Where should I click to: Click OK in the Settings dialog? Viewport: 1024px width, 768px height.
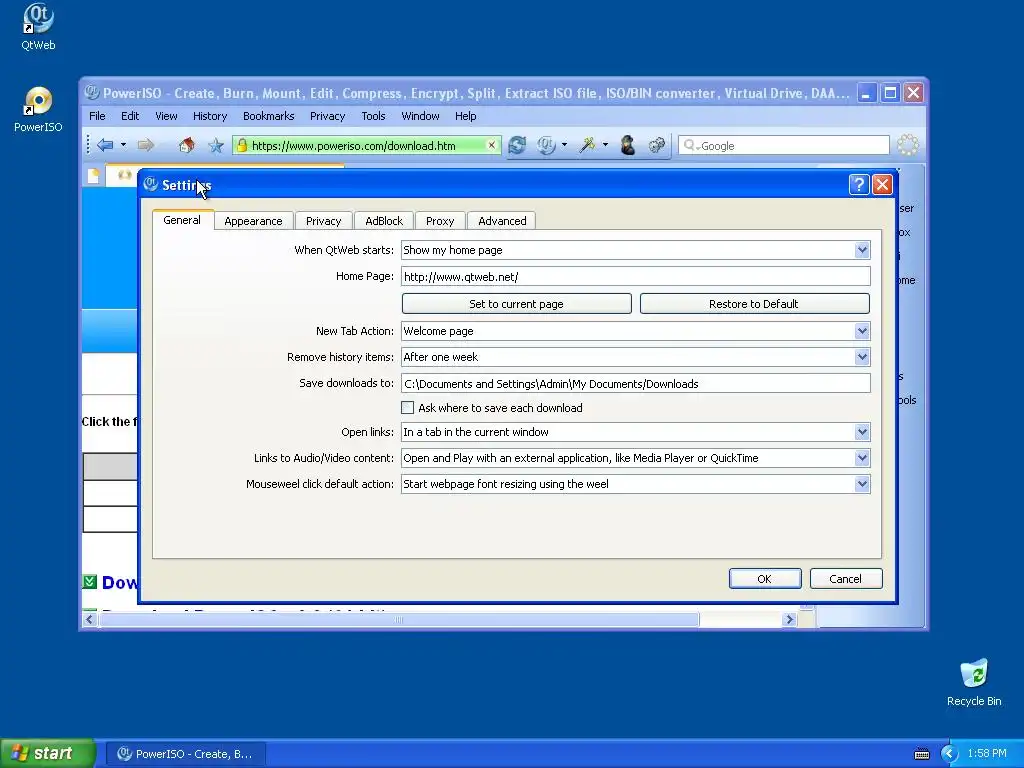(x=765, y=579)
